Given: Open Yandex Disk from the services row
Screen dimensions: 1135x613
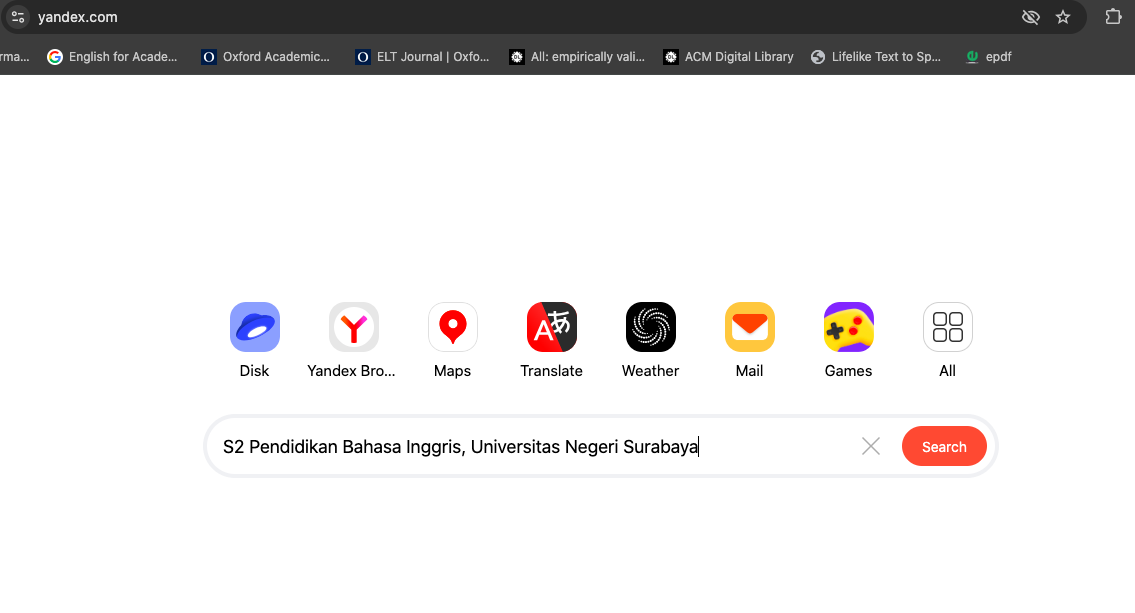Looking at the screenshot, I should 254,327.
